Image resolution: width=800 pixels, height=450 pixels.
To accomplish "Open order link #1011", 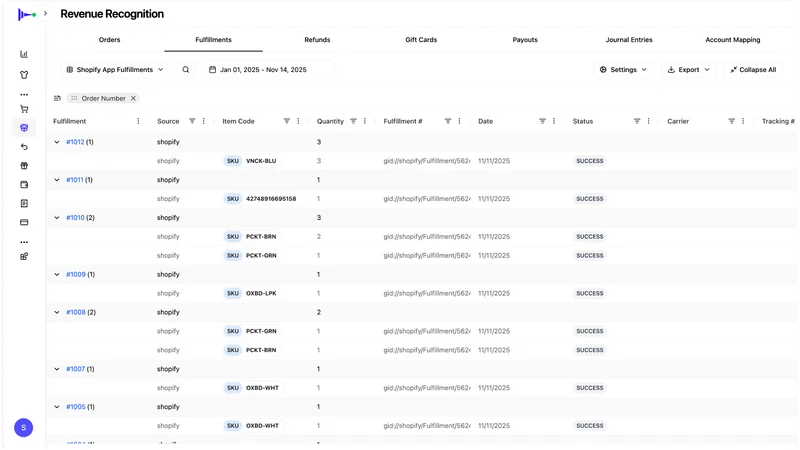I will (x=74, y=180).
